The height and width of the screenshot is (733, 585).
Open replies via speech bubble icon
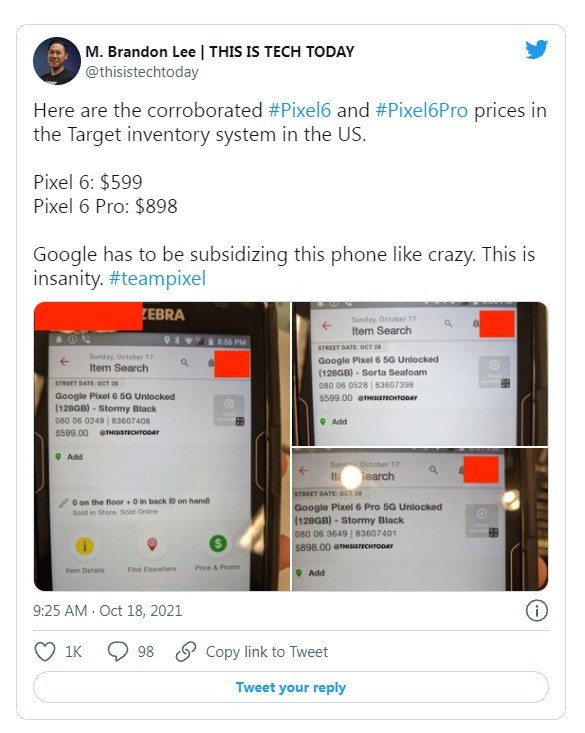coord(117,651)
